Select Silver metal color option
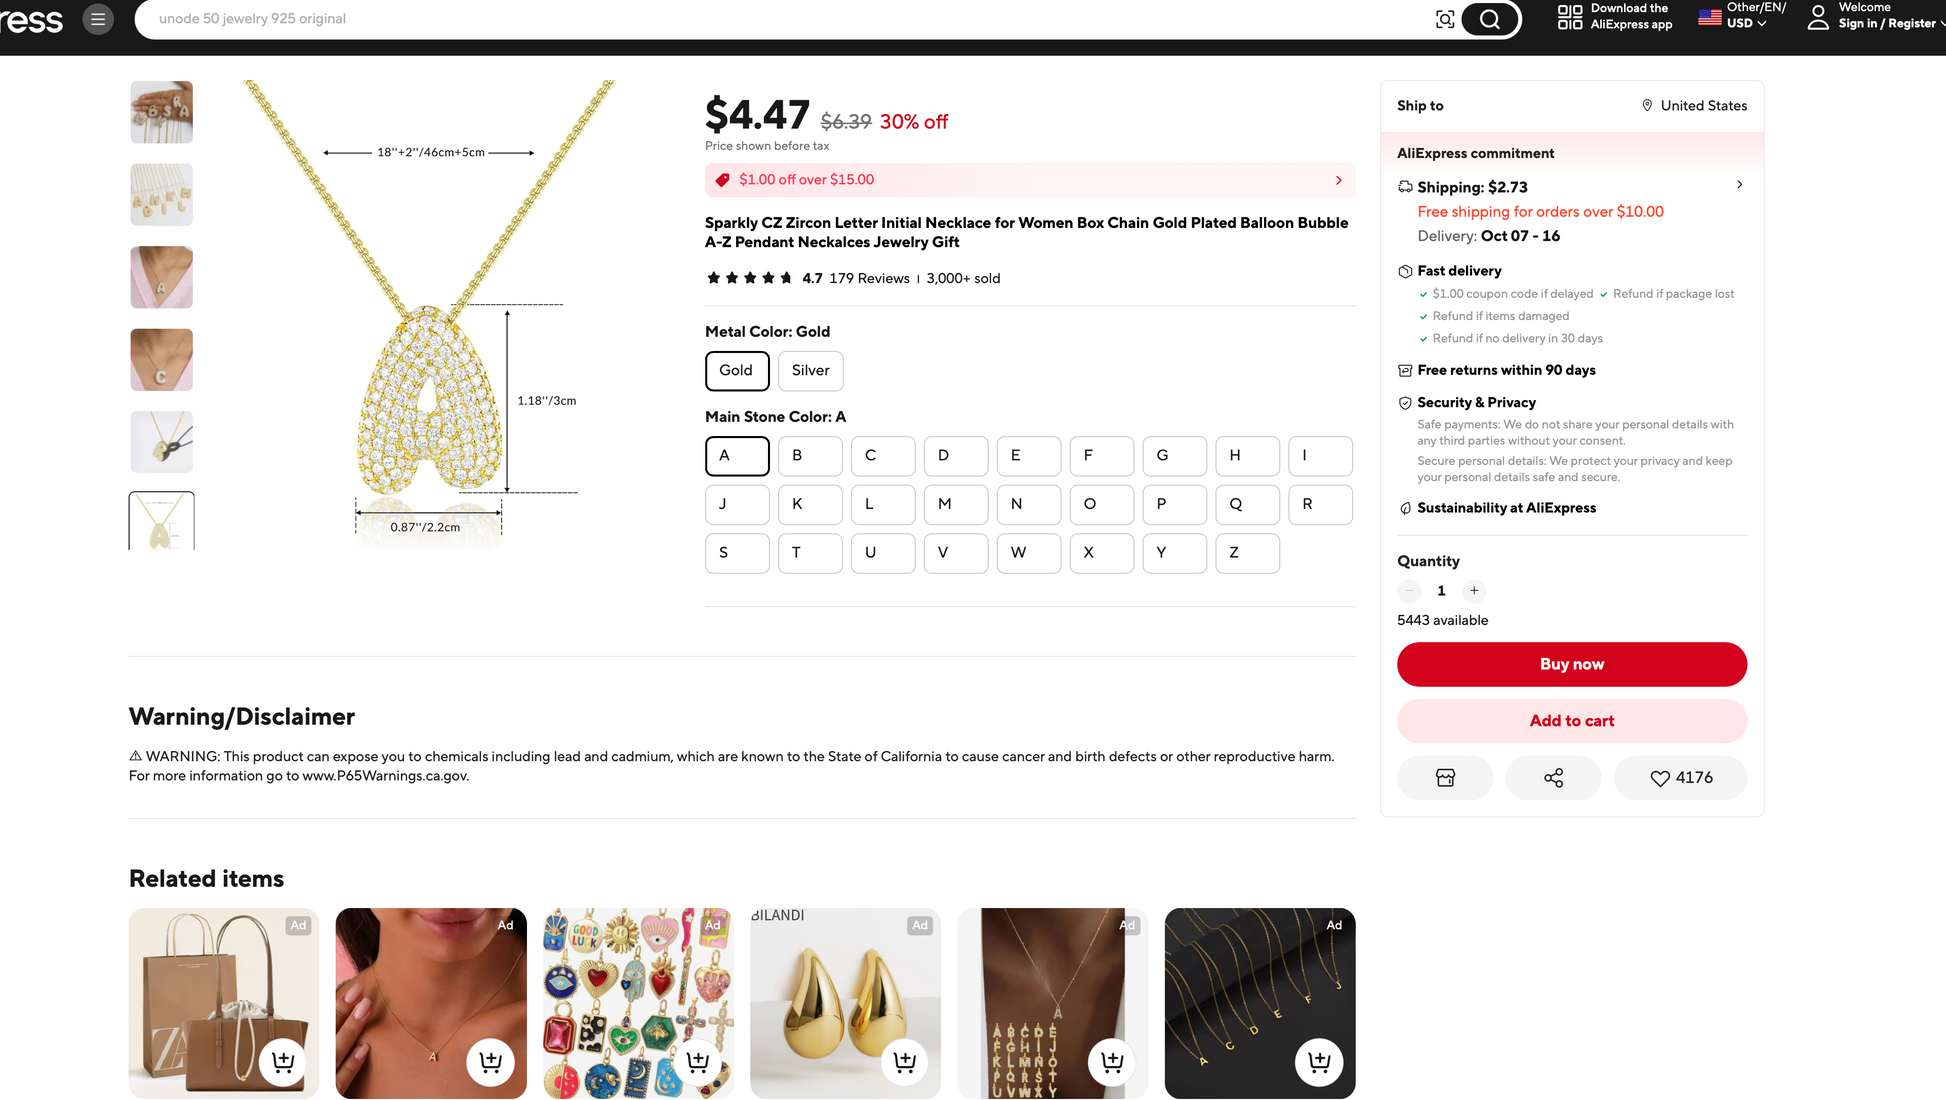 click(810, 371)
